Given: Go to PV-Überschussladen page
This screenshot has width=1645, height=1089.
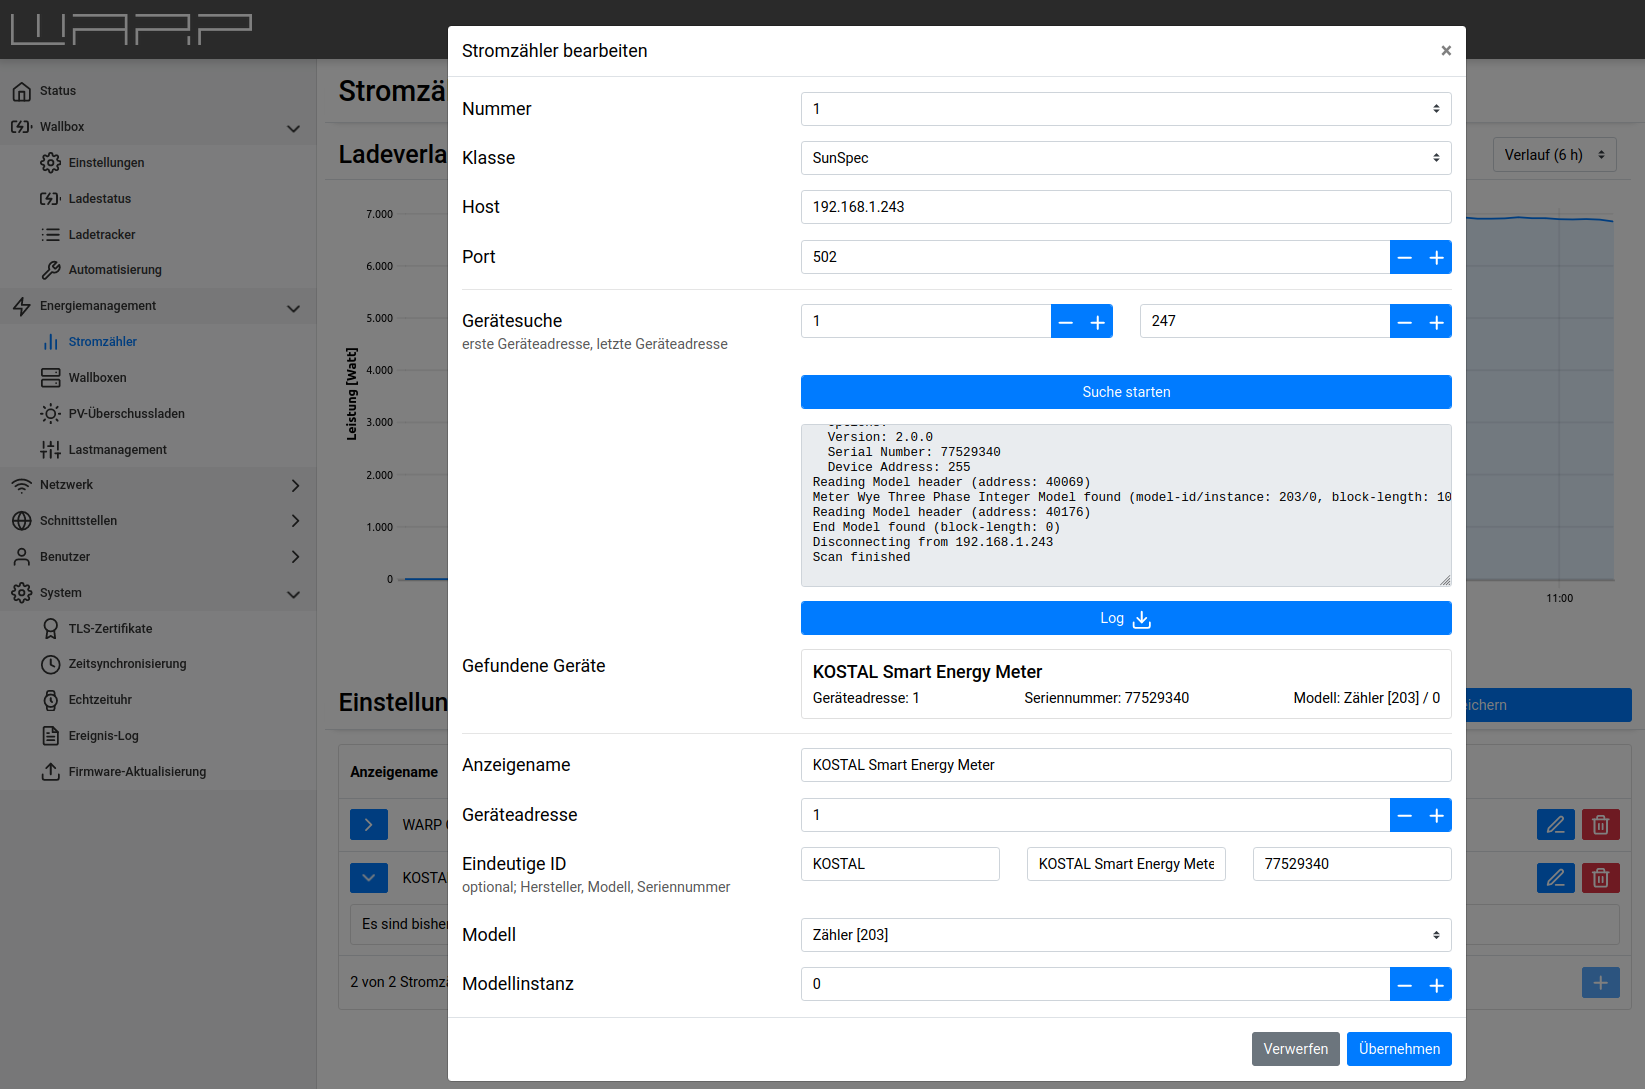Looking at the screenshot, I should 126,414.
